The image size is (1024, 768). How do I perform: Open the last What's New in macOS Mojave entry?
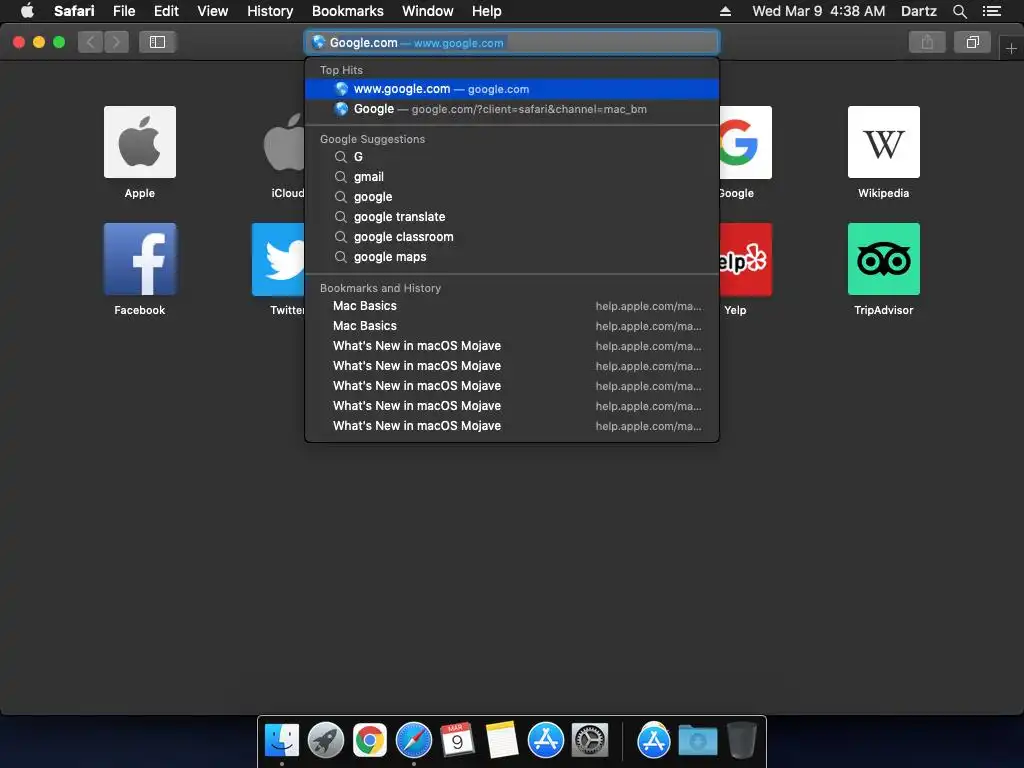[511, 426]
